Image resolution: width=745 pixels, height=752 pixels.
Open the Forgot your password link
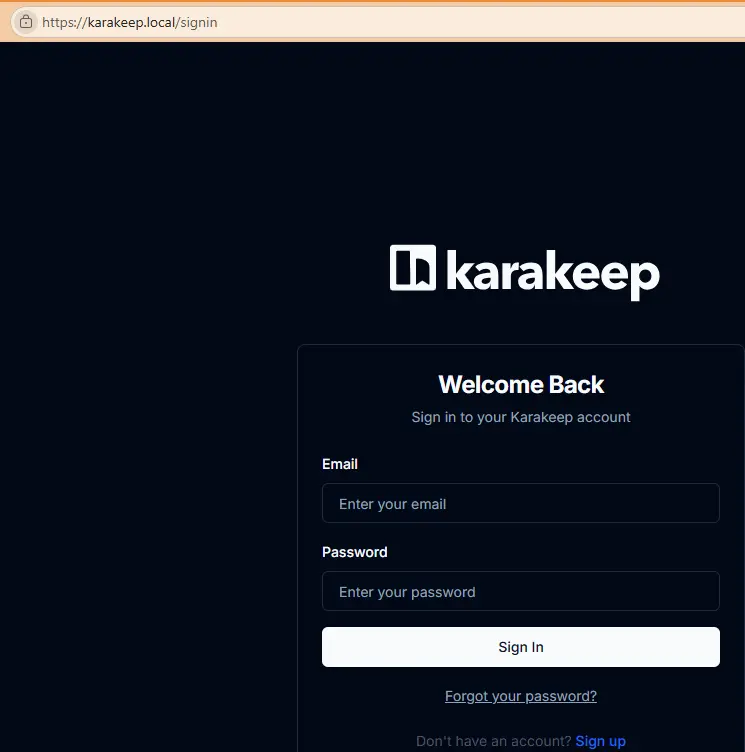pyautogui.click(x=520, y=696)
